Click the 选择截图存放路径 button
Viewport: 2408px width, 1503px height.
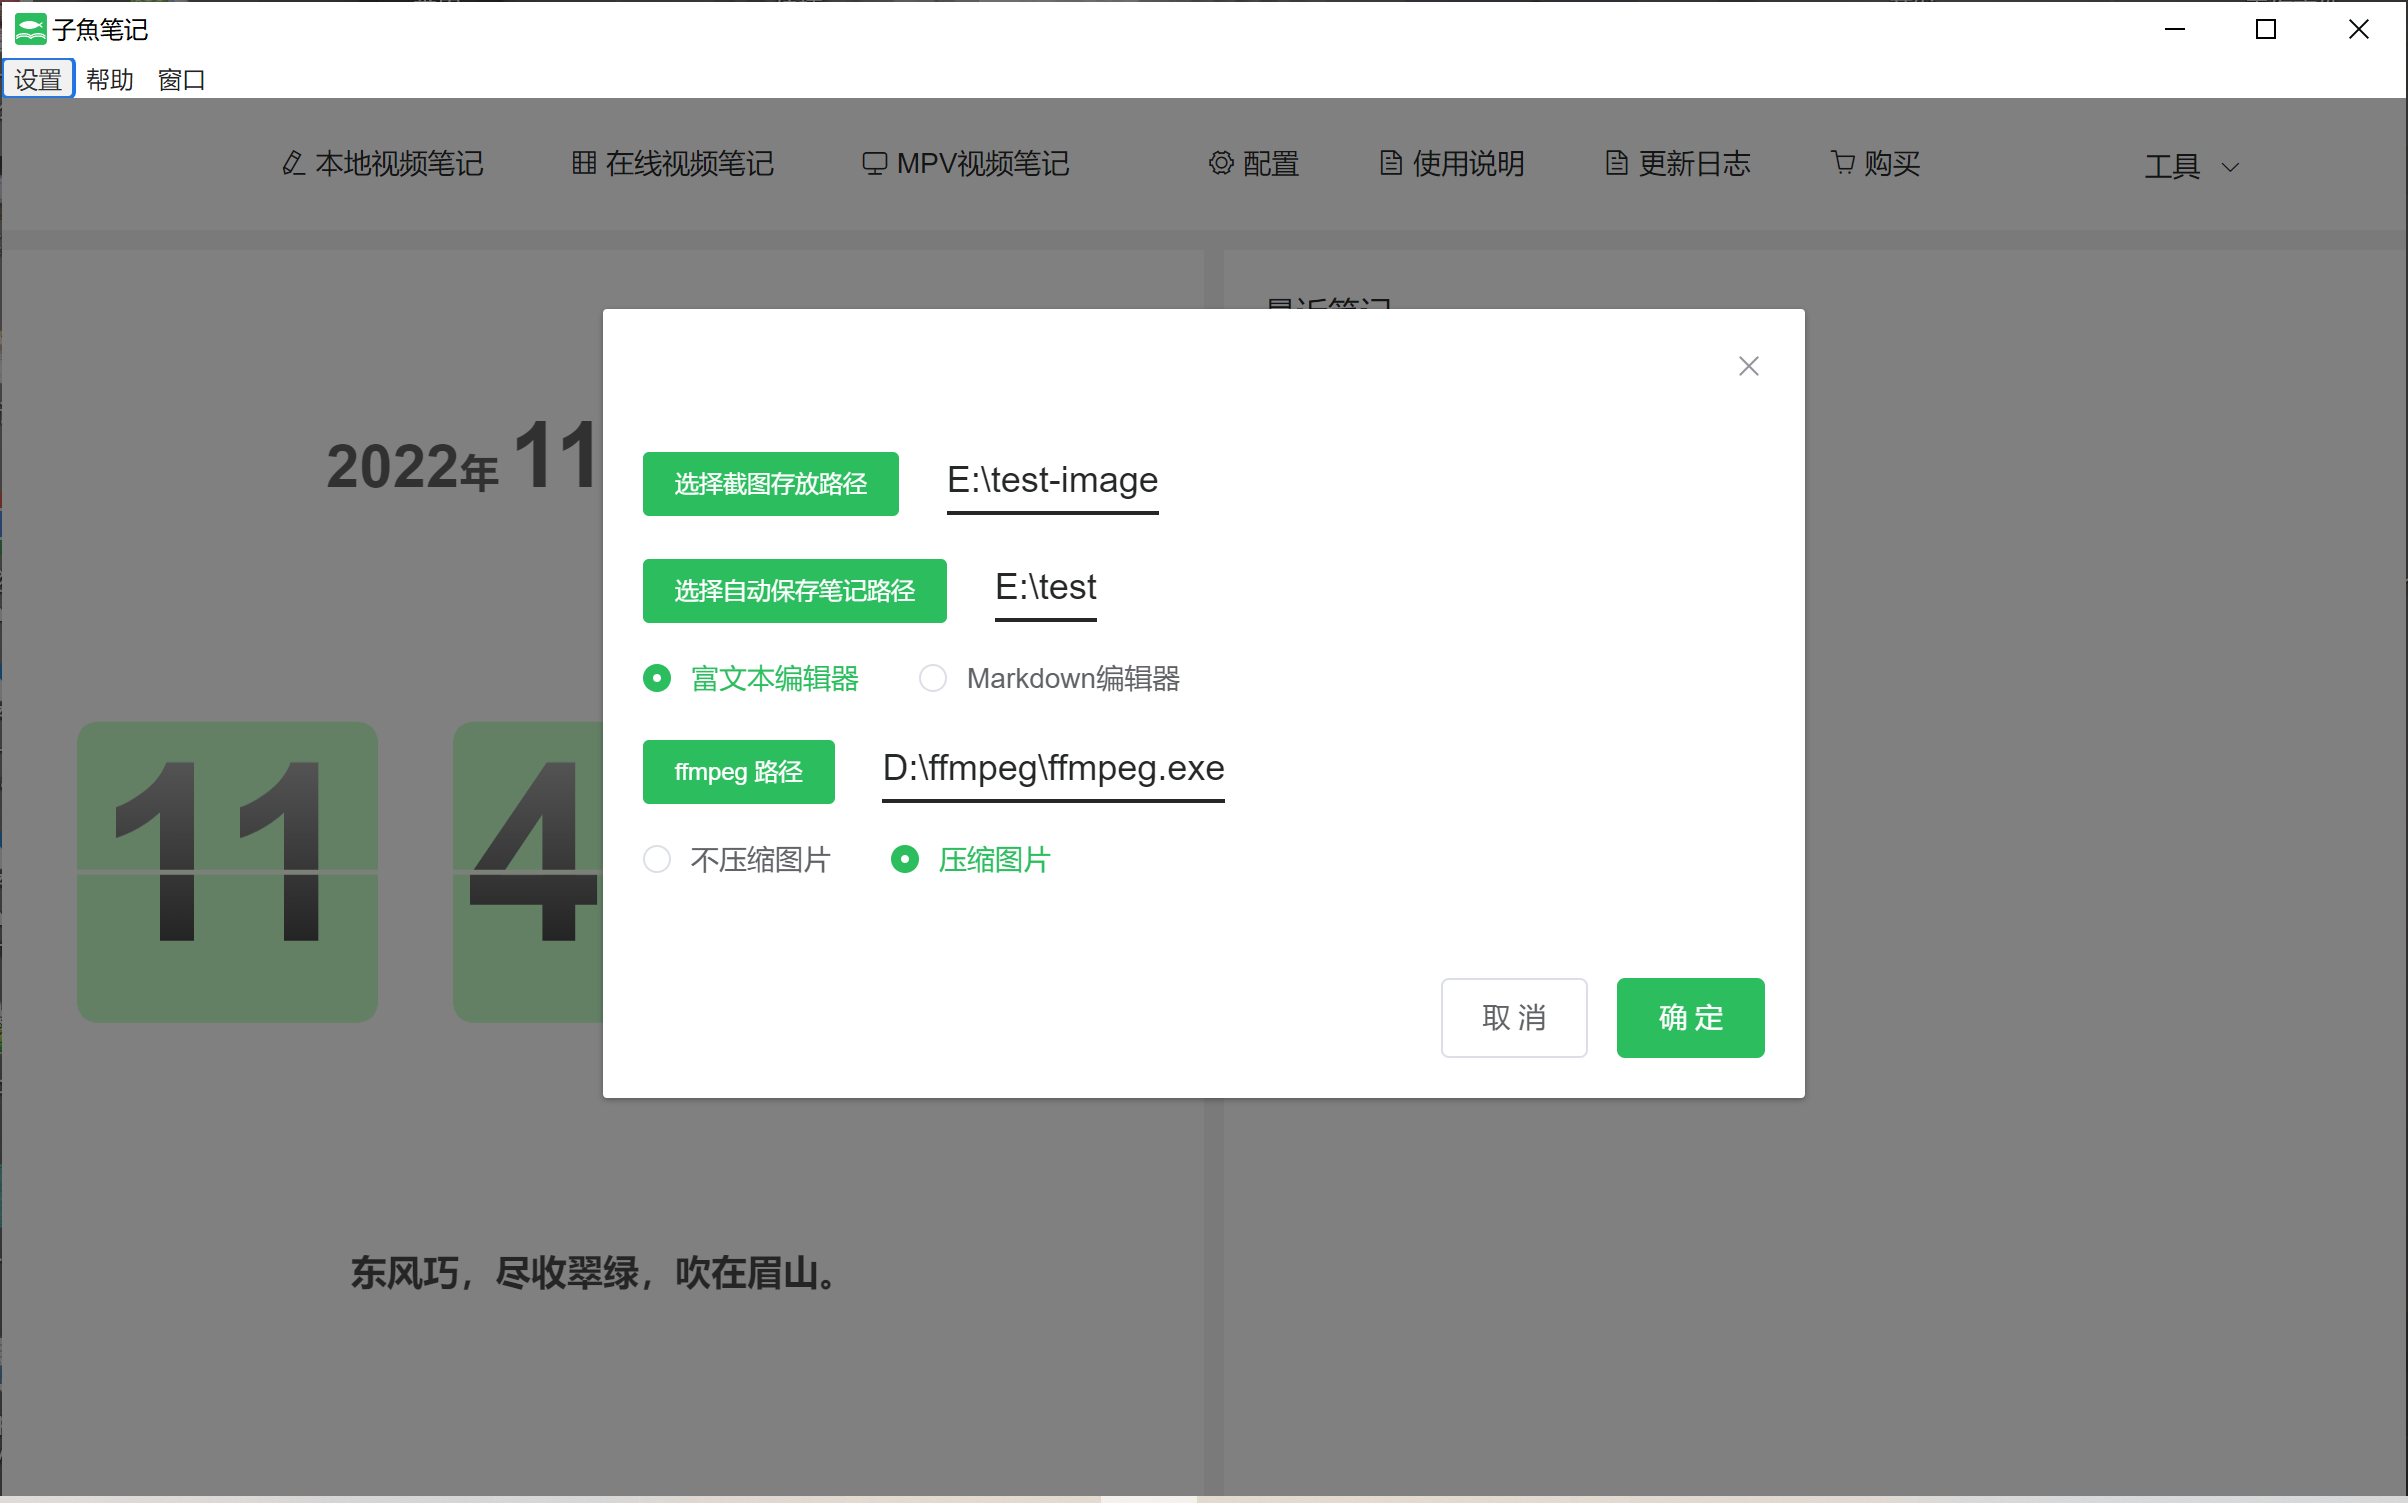coord(770,484)
